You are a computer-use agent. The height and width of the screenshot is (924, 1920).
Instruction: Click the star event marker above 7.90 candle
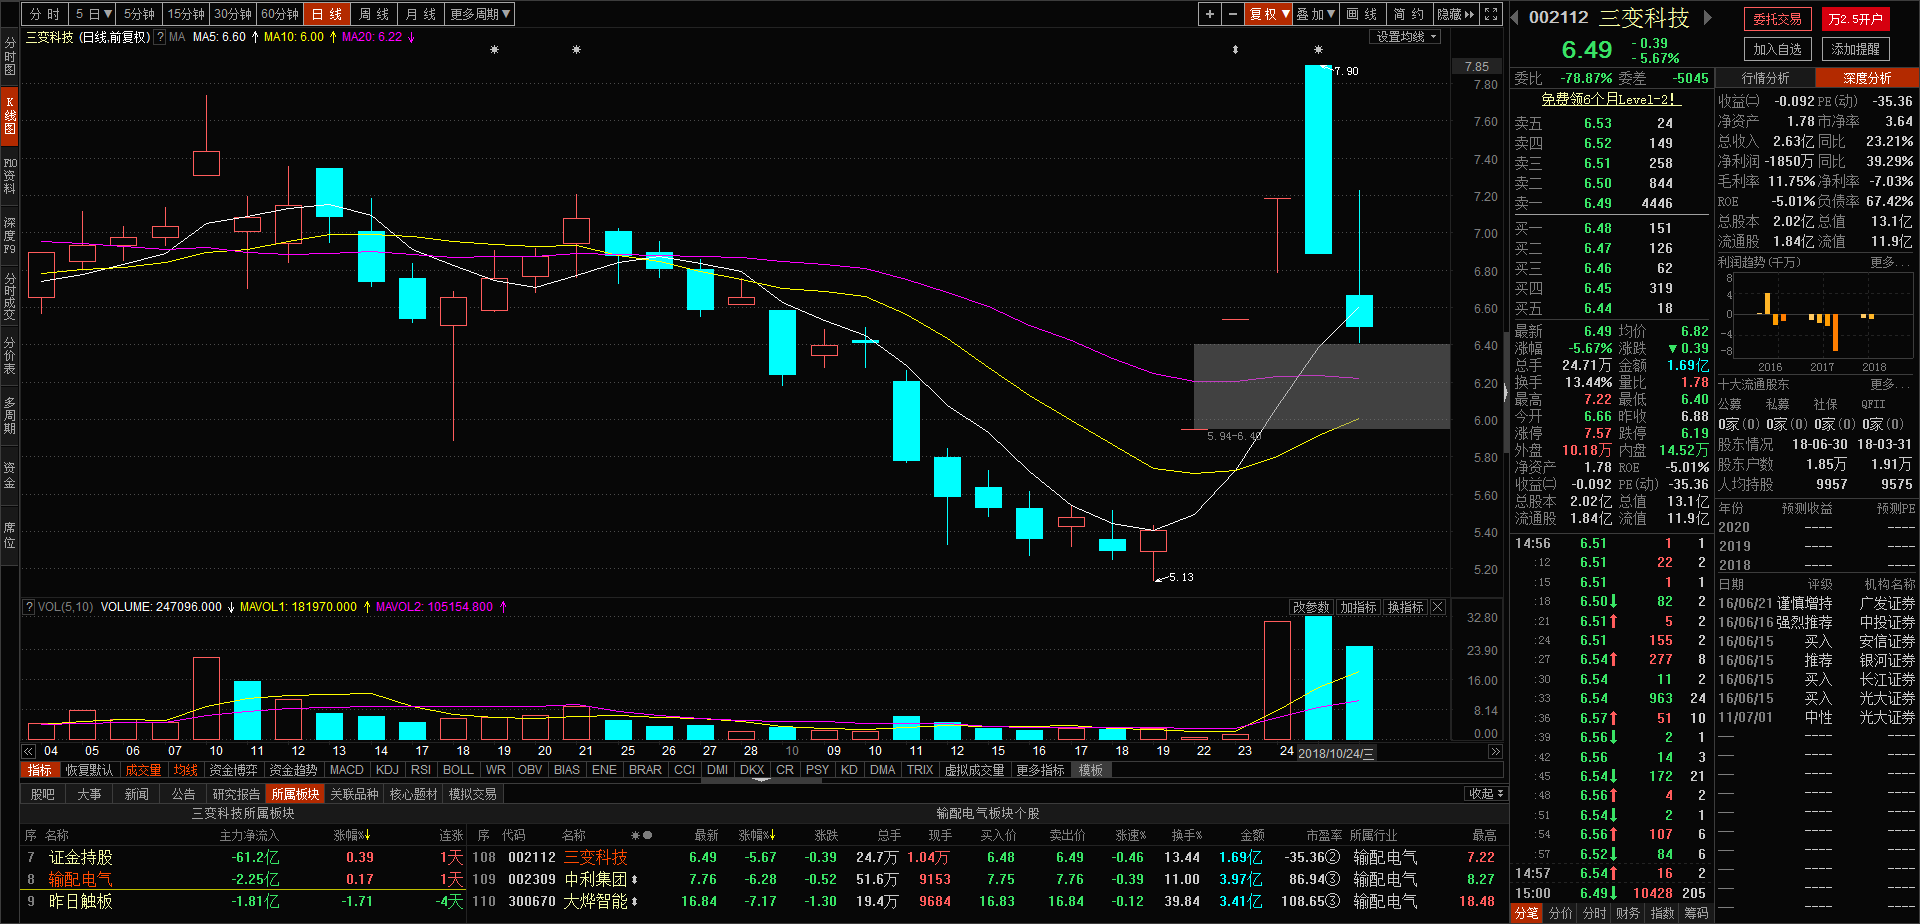point(1318,50)
